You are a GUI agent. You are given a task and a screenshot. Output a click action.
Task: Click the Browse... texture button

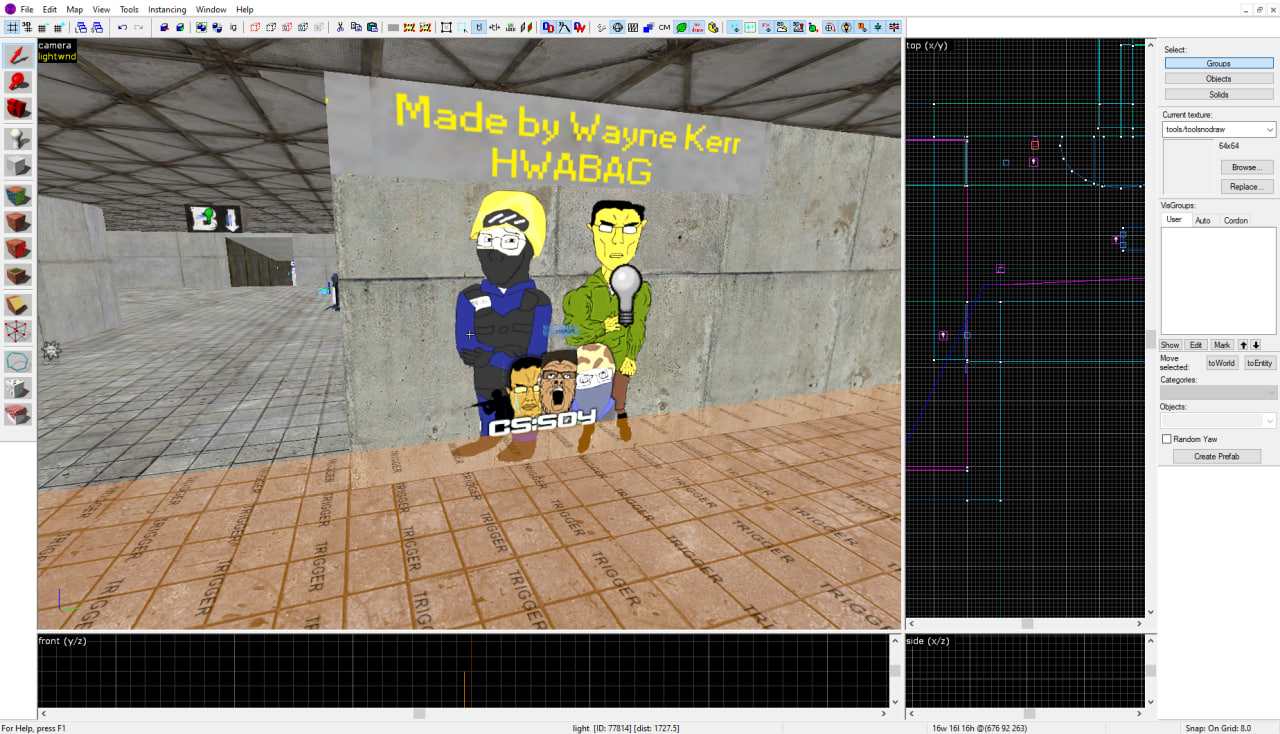(x=1247, y=167)
